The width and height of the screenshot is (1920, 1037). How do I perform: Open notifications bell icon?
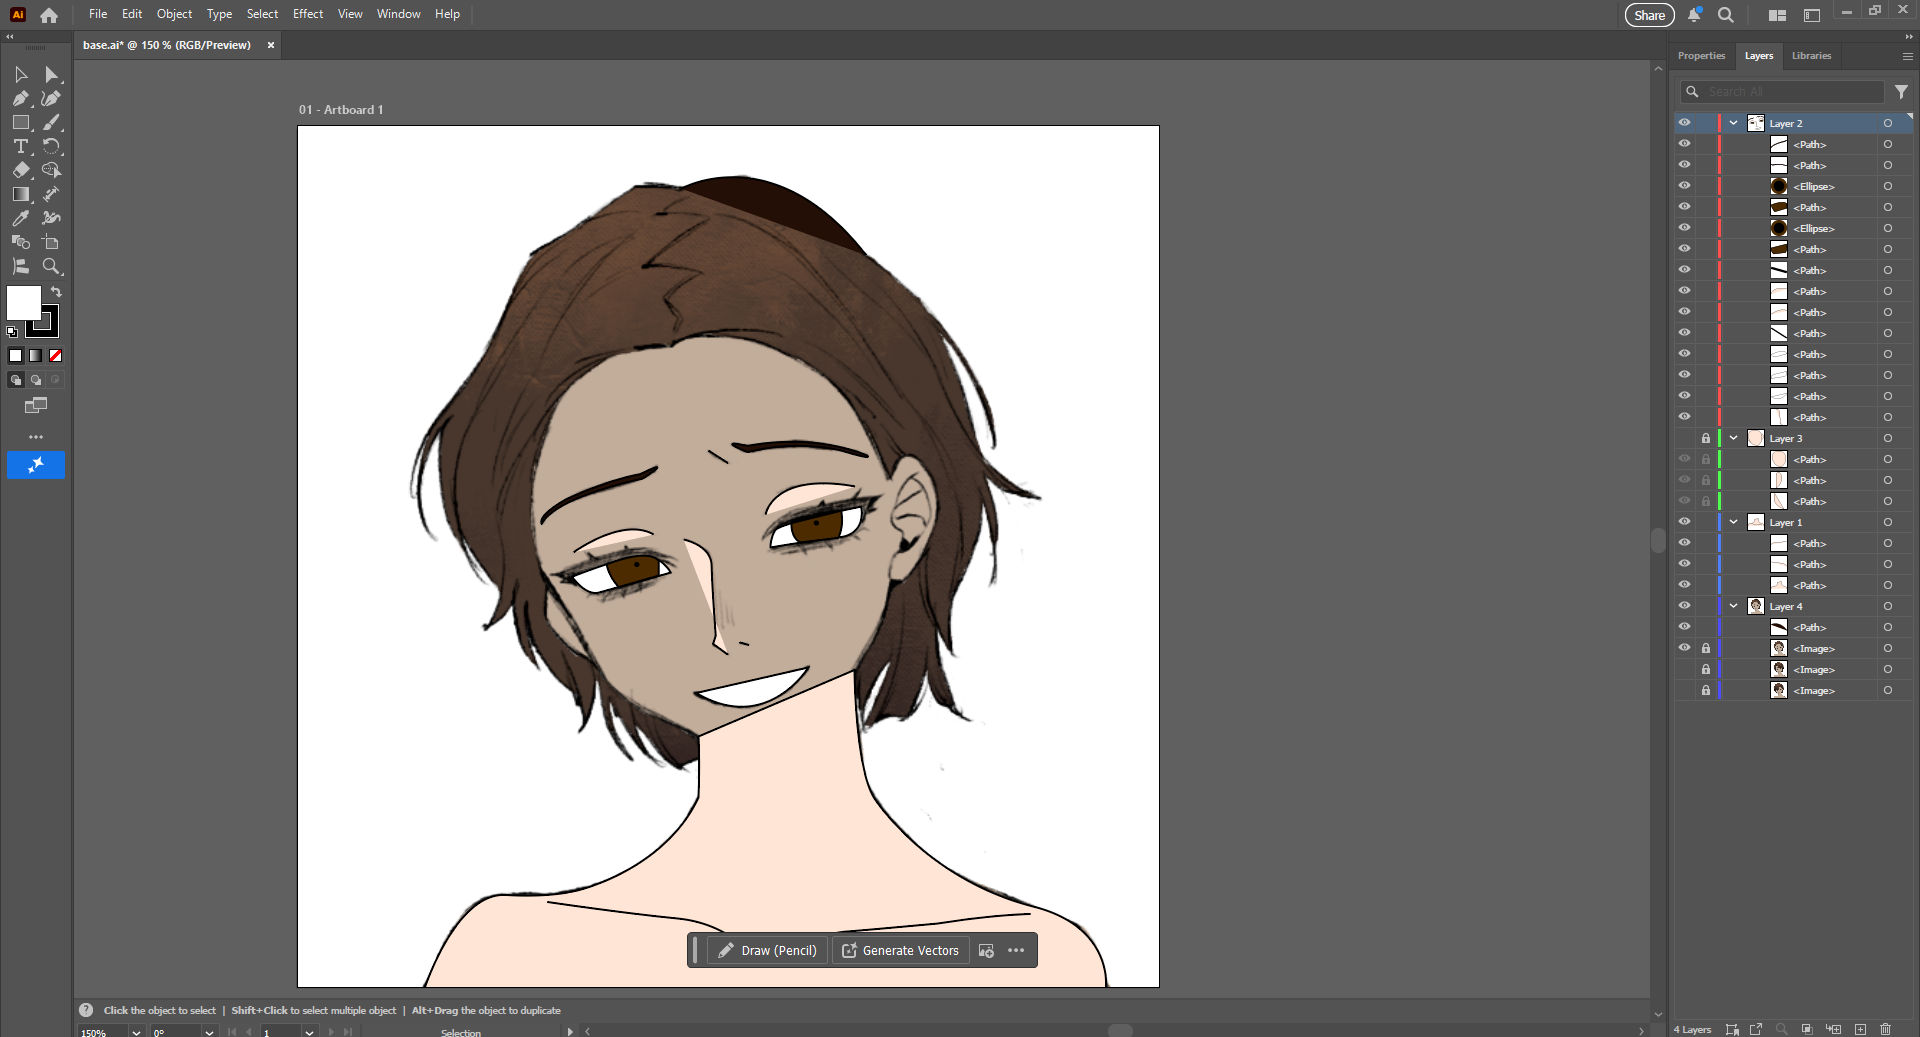click(1694, 15)
